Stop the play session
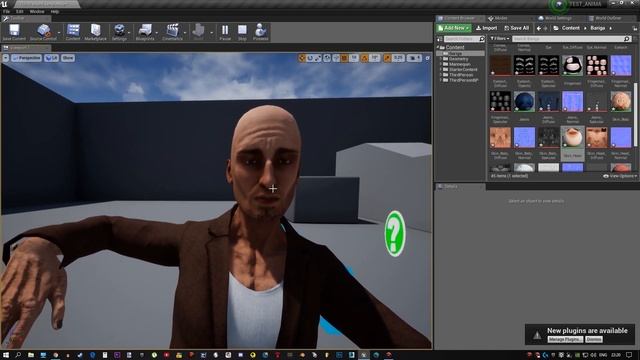This screenshot has height=360, width=640. [x=242, y=31]
